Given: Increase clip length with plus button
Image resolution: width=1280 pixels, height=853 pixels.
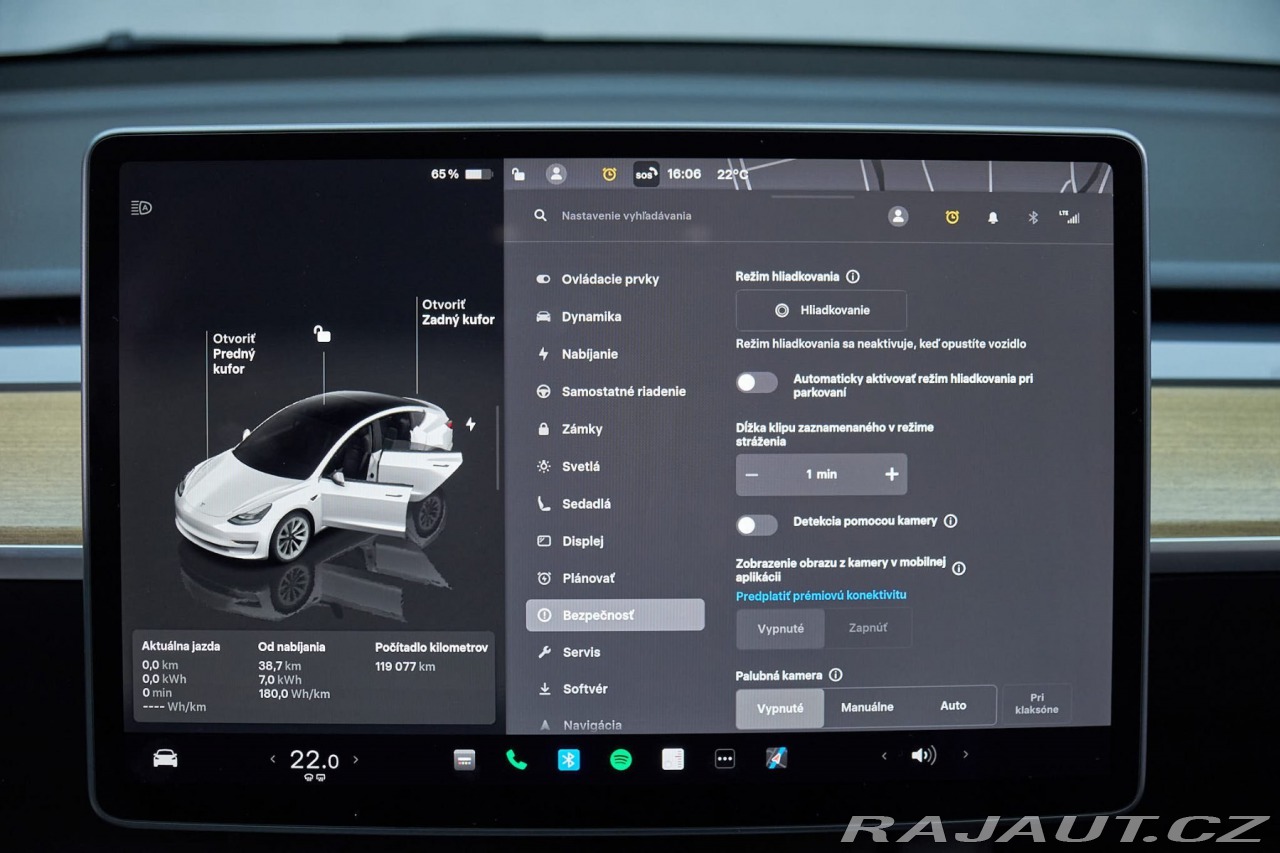Looking at the screenshot, I should 891,474.
